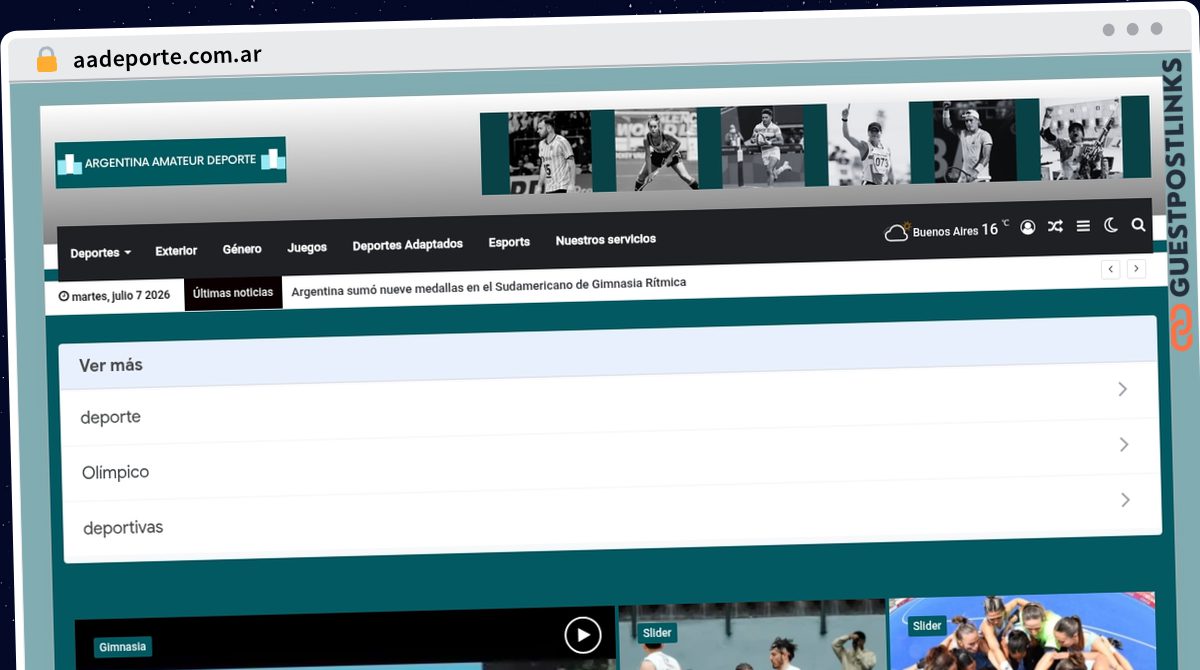Click the Ver más heading
This screenshot has height=670, width=1200.
pos(111,365)
